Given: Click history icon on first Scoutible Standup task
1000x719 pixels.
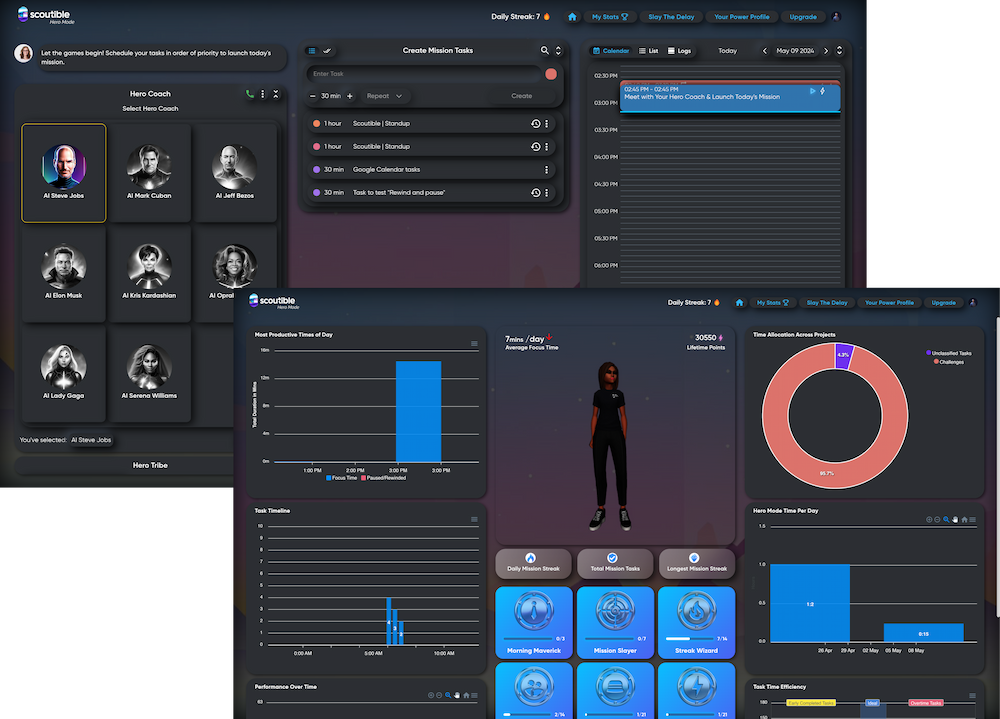Looking at the screenshot, I should [x=536, y=124].
